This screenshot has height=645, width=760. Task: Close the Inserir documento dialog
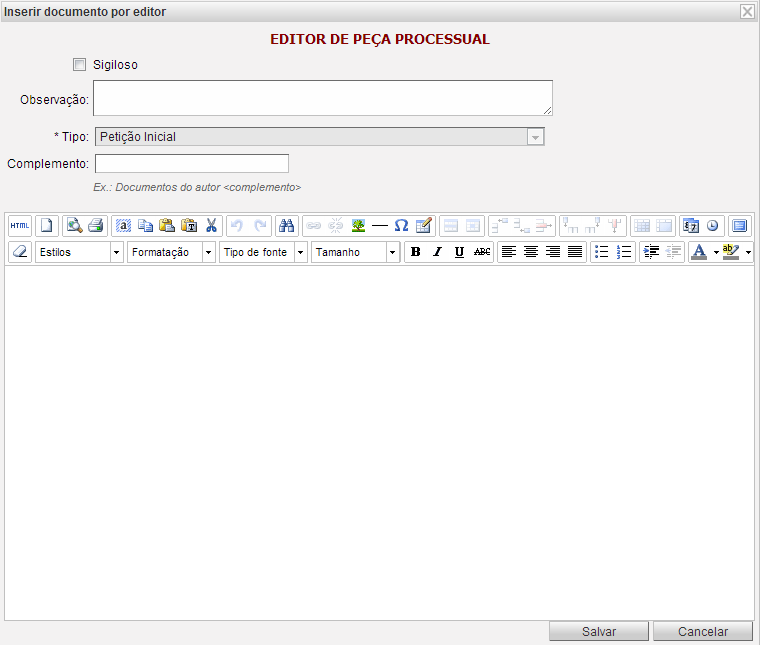(x=747, y=11)
